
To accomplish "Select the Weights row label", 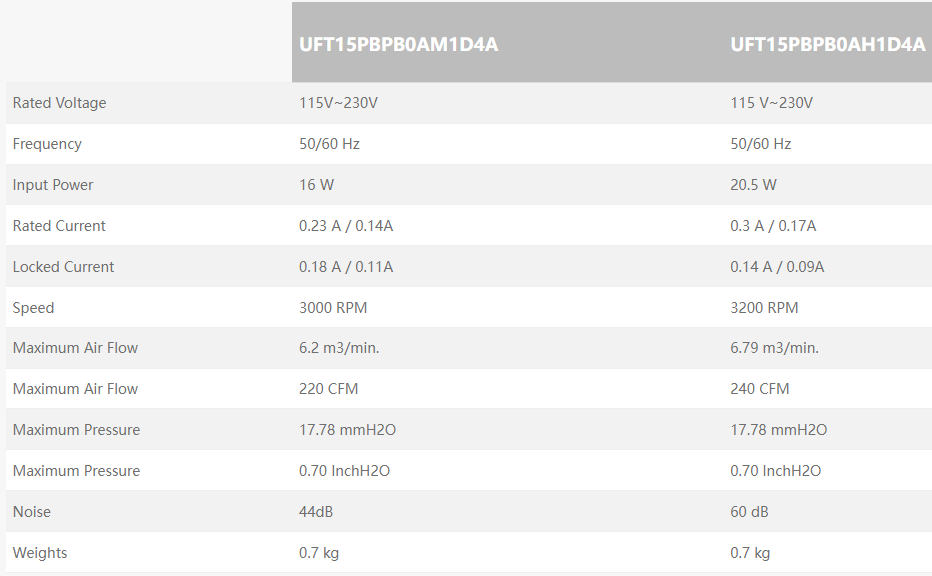I will click(x=40, y=553).
